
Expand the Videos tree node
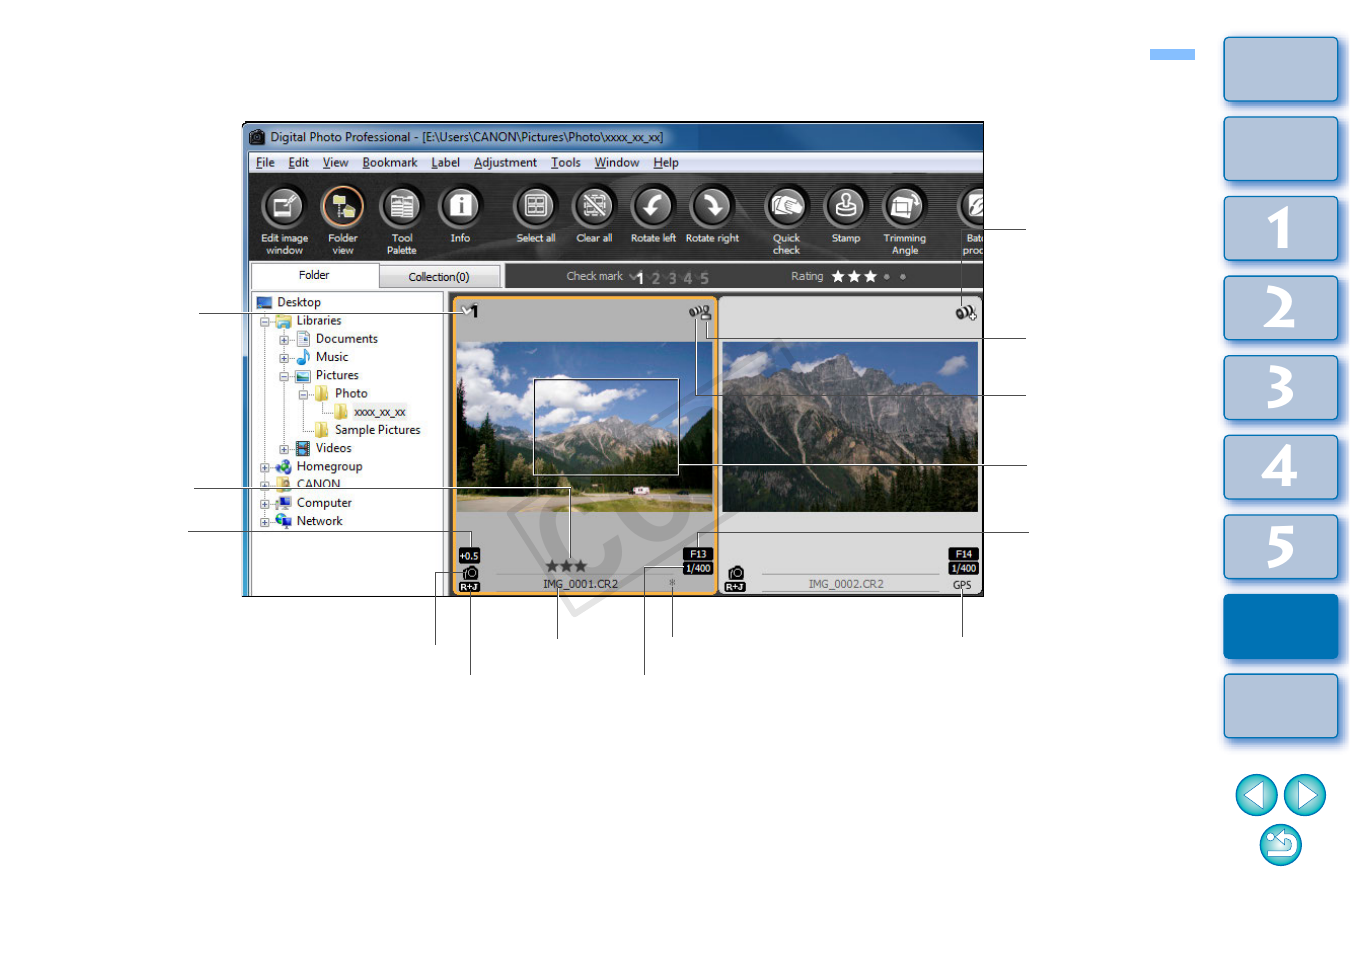tap(284, 449)
